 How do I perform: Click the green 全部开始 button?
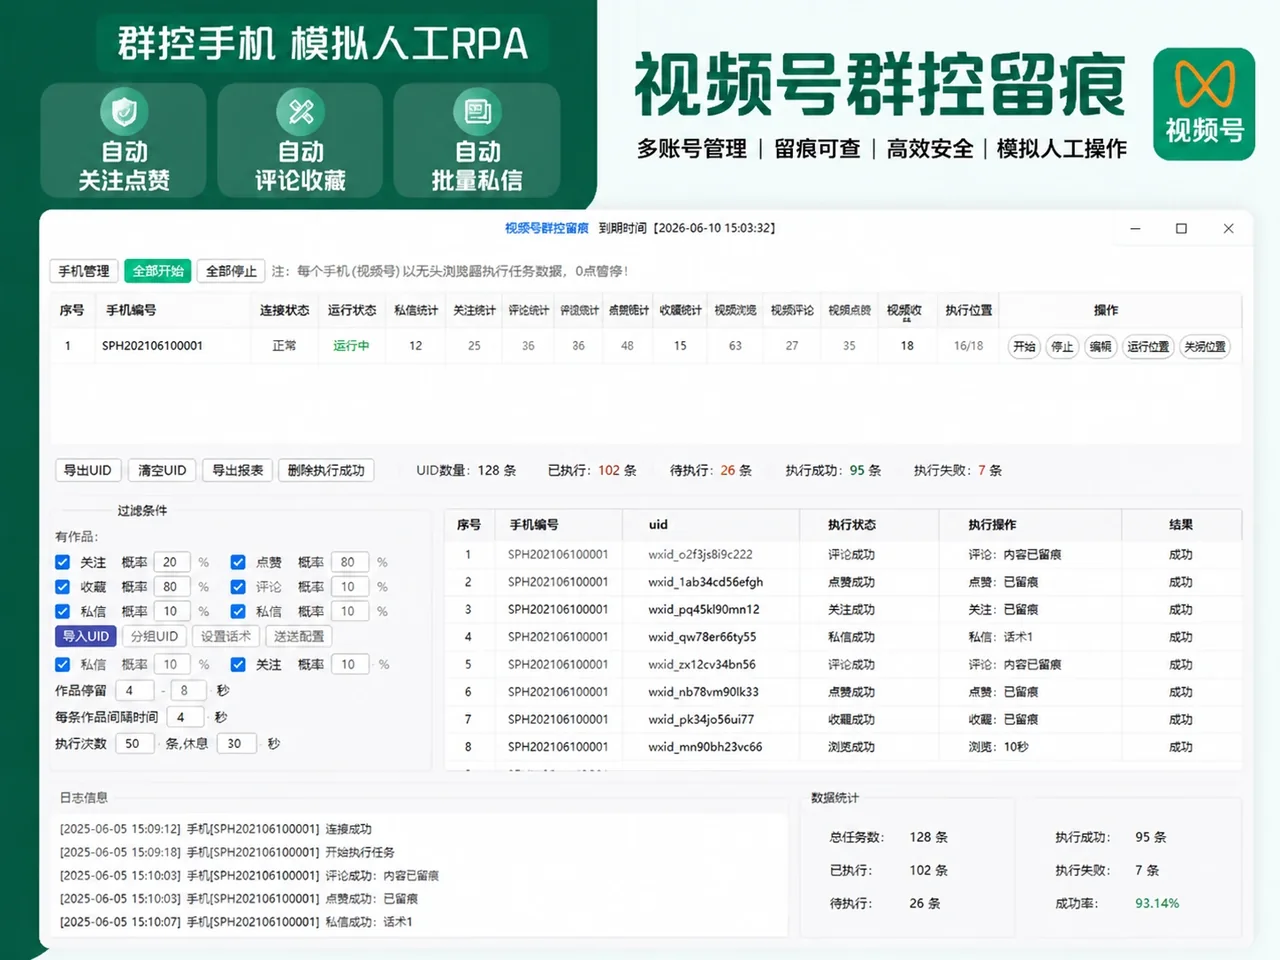coord(158,271)
